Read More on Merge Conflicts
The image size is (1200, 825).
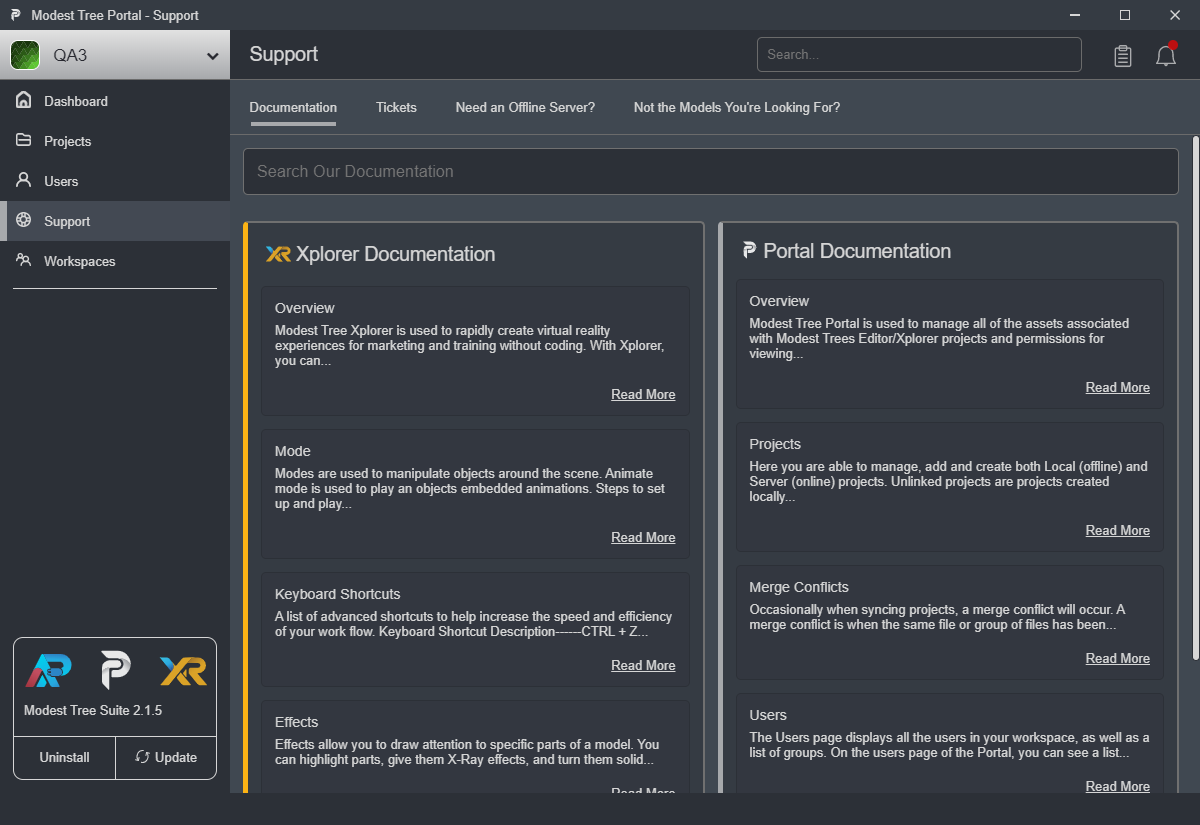pos(1118,658)
